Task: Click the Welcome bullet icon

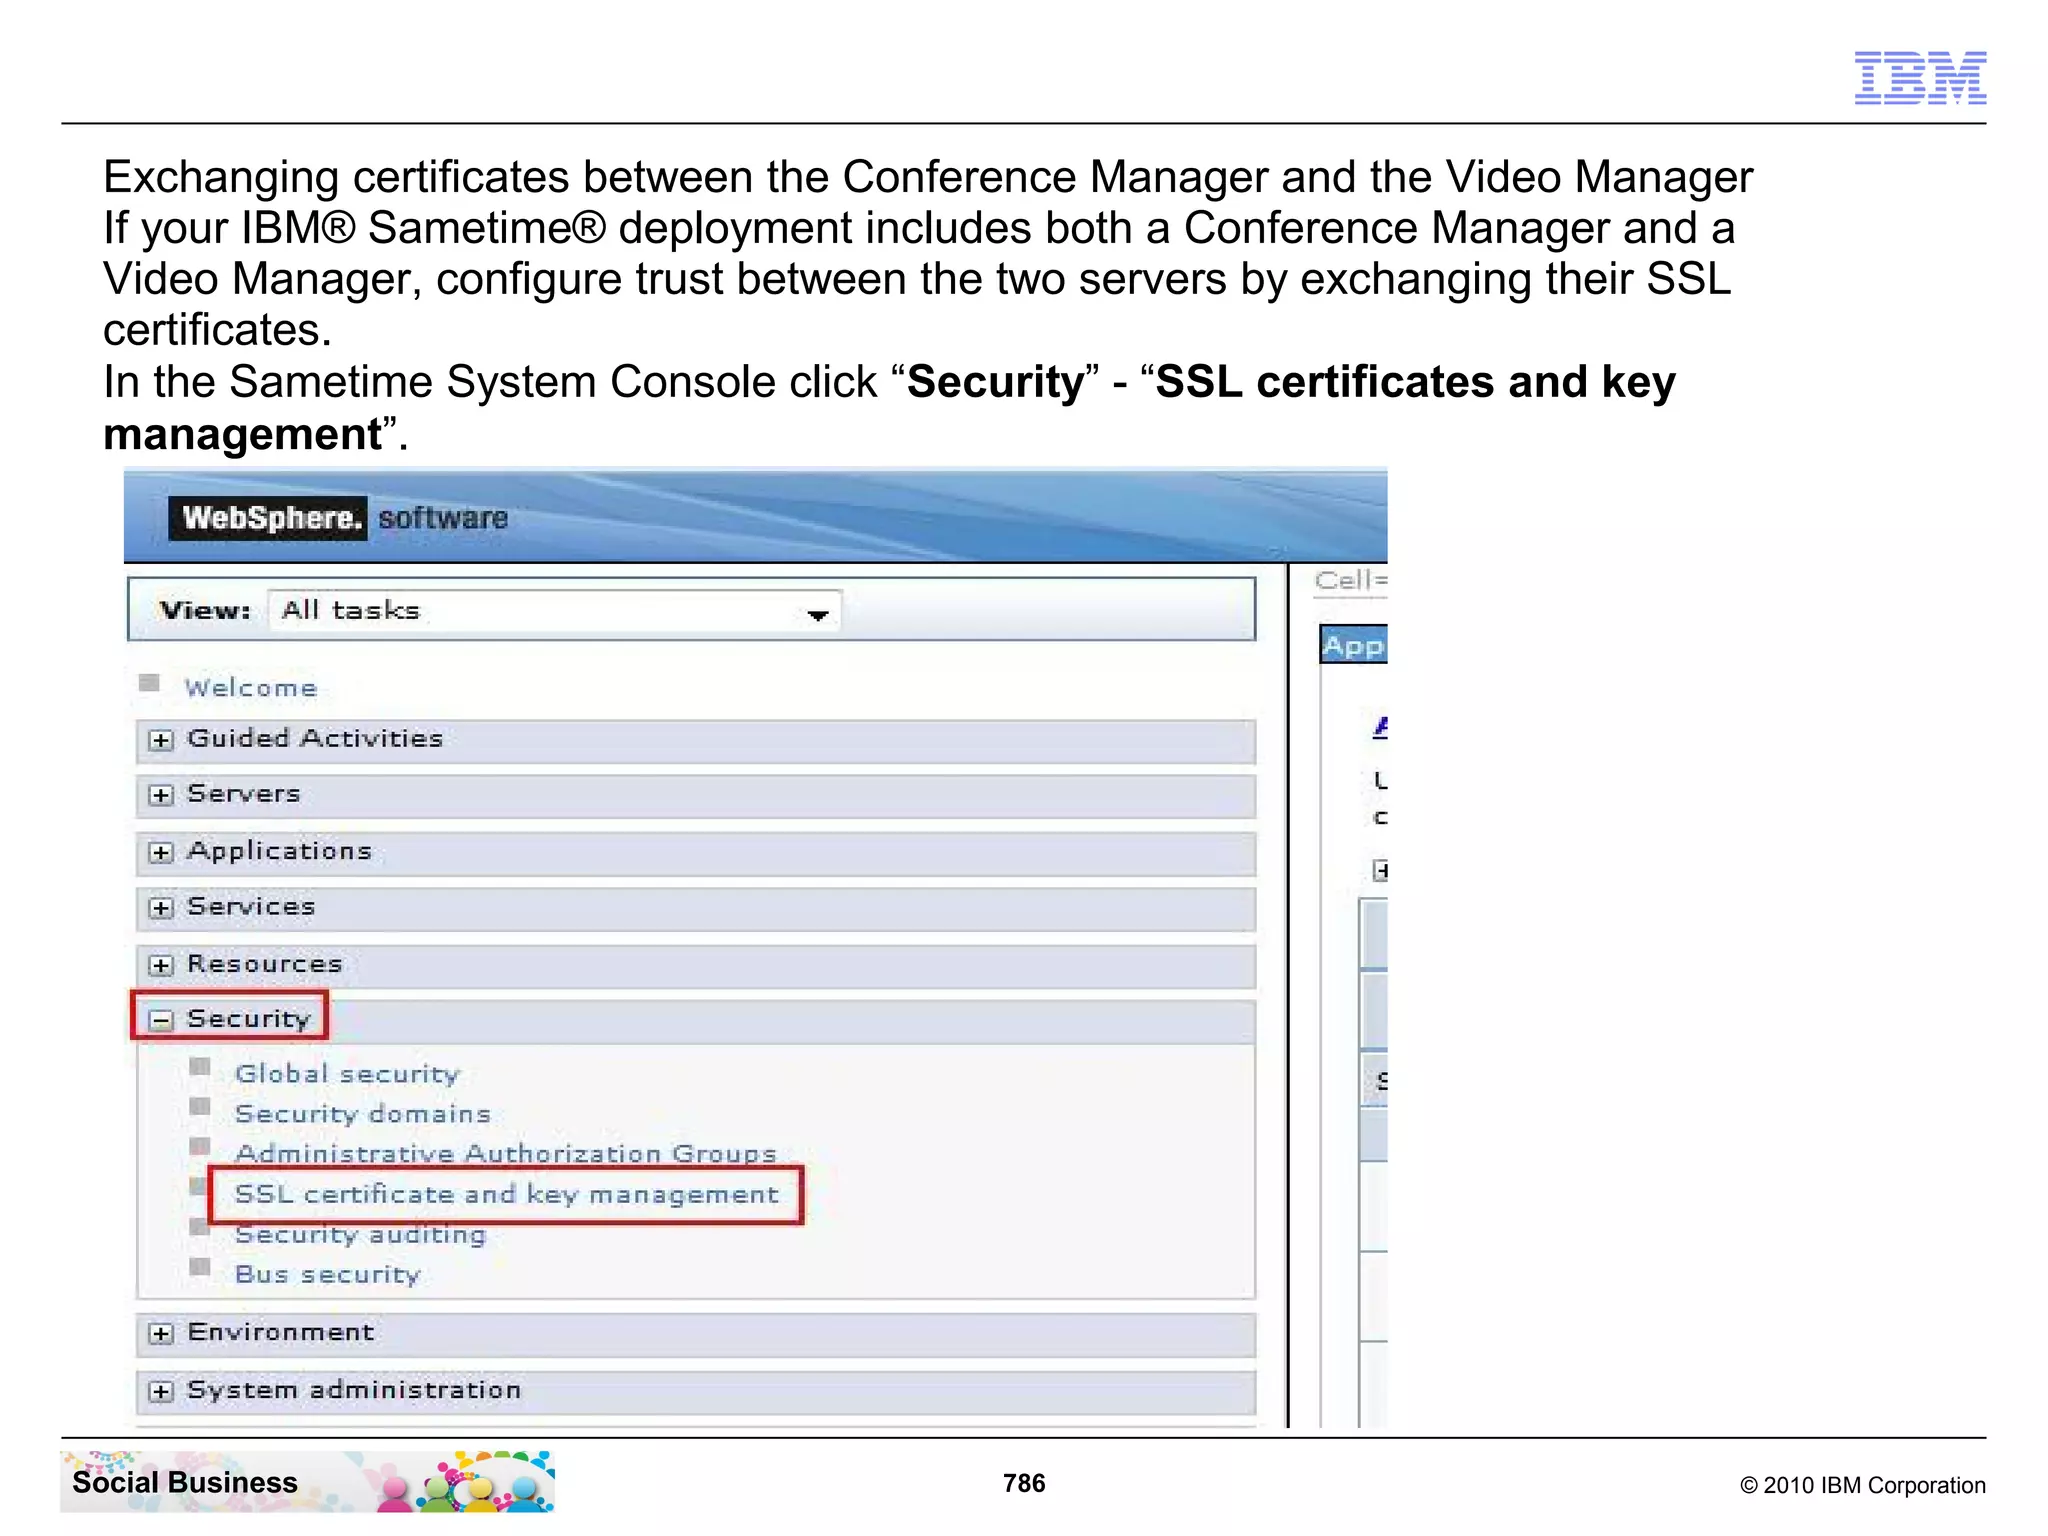Action: [150, 683]
